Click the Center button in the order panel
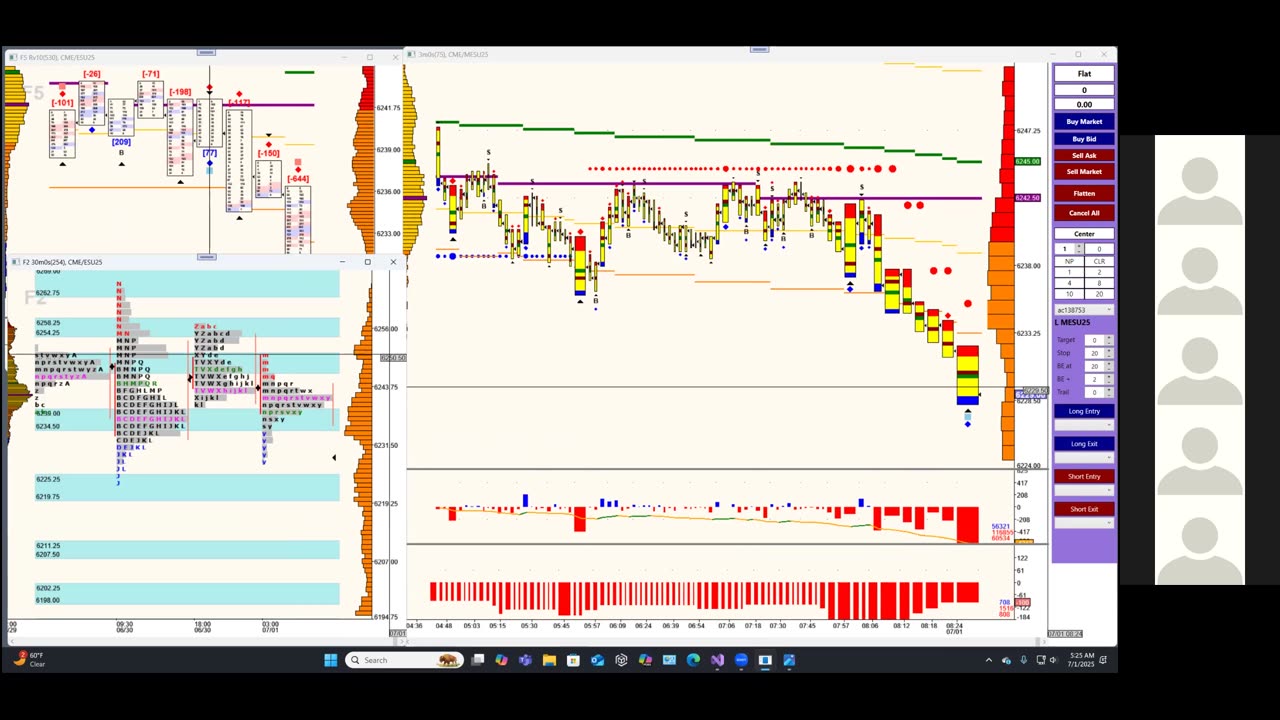 pyautogui.click(x=1084, y=234)
